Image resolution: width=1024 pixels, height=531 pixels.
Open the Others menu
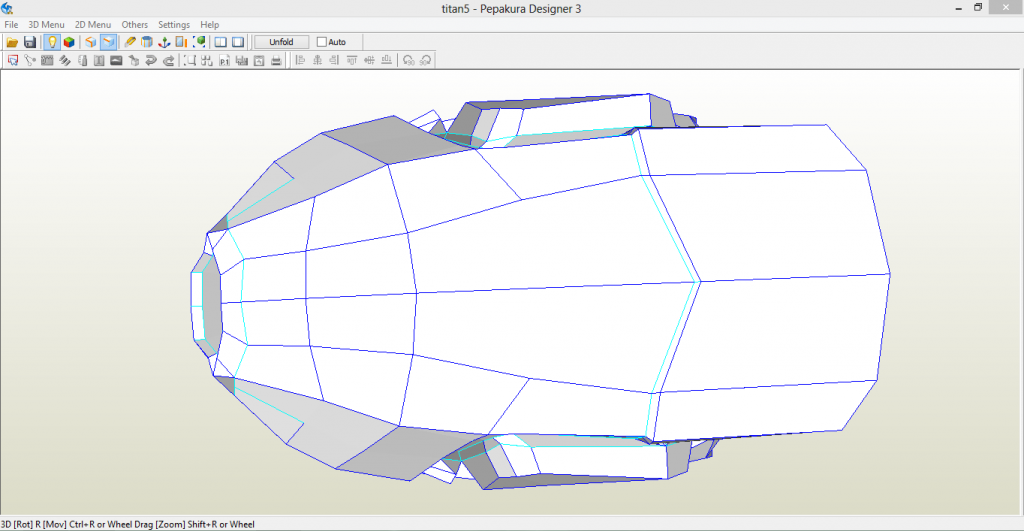(135, 24)
